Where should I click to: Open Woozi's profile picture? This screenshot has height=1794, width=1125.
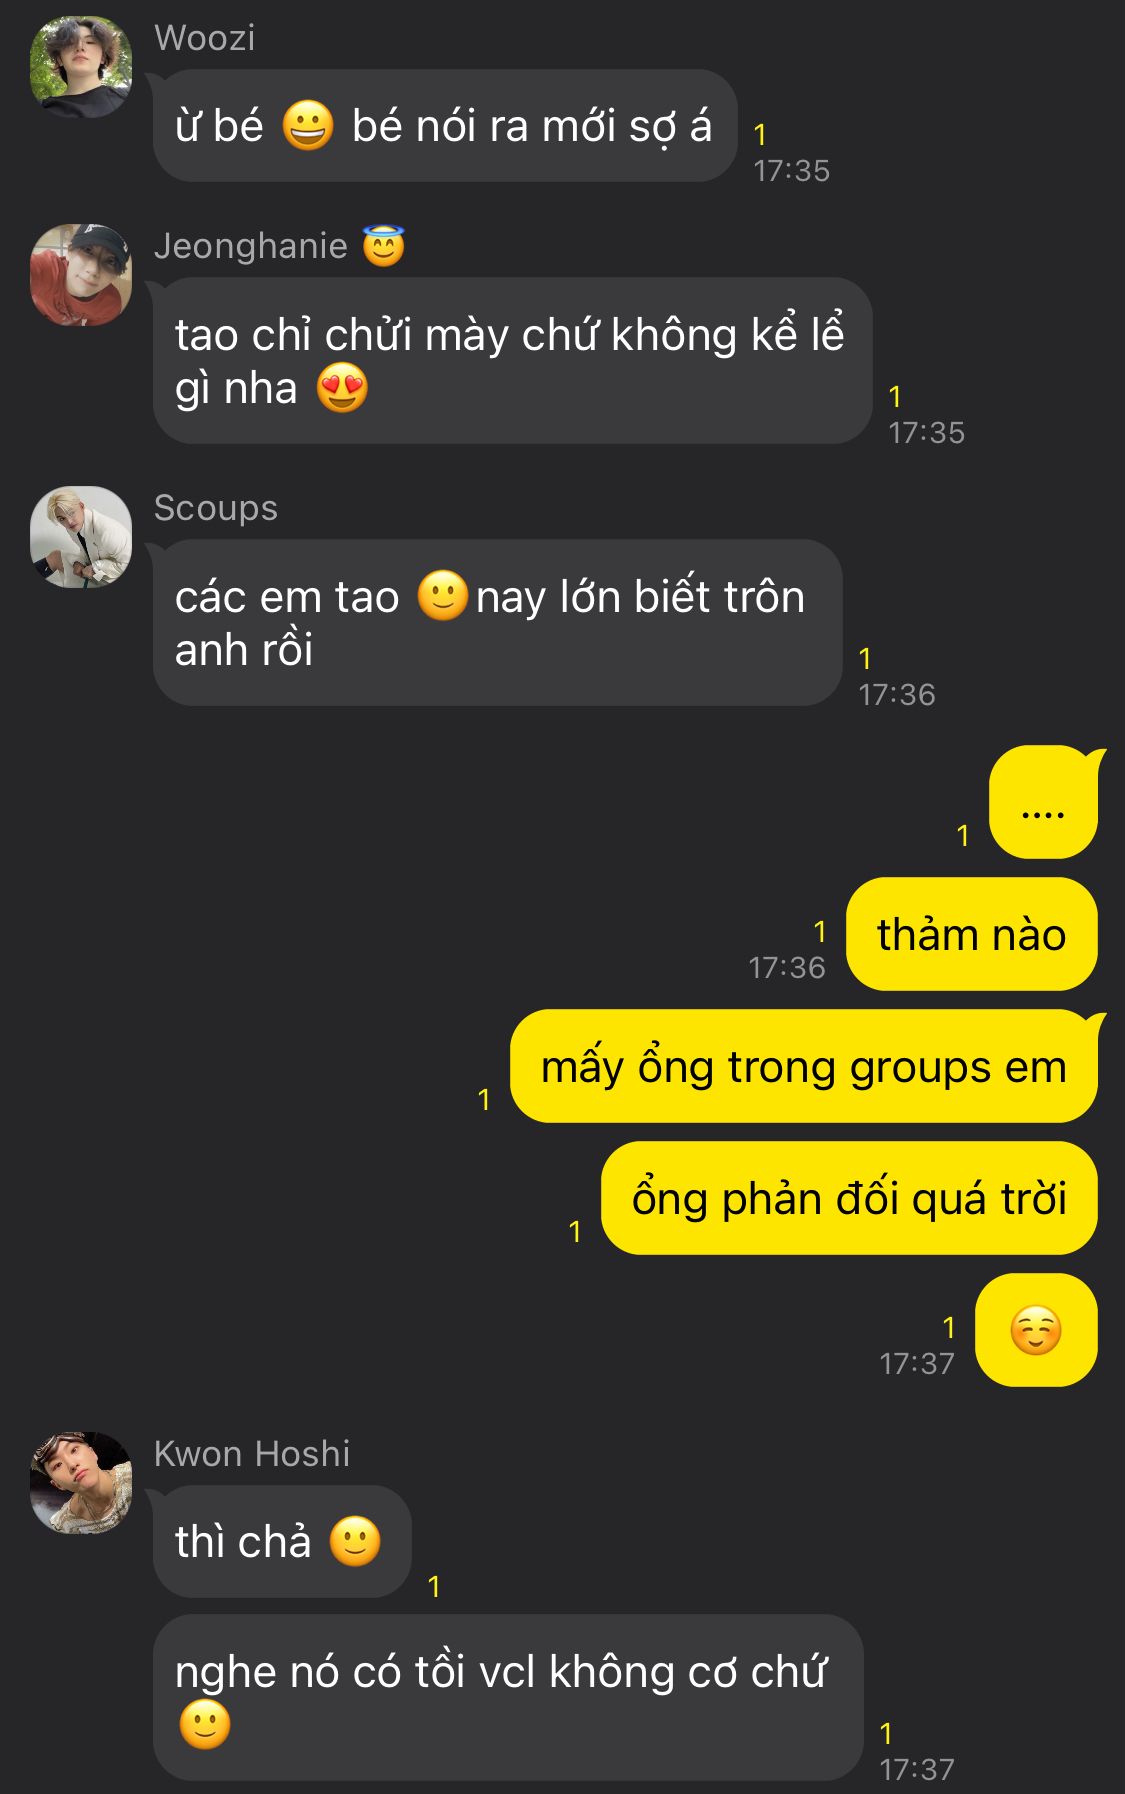pos(81,67)
